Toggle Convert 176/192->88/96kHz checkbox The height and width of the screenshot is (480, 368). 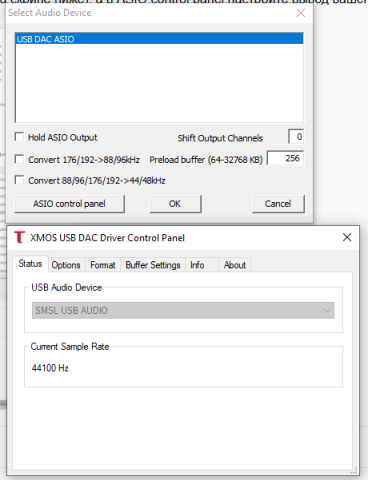click(x=19, y=159)
